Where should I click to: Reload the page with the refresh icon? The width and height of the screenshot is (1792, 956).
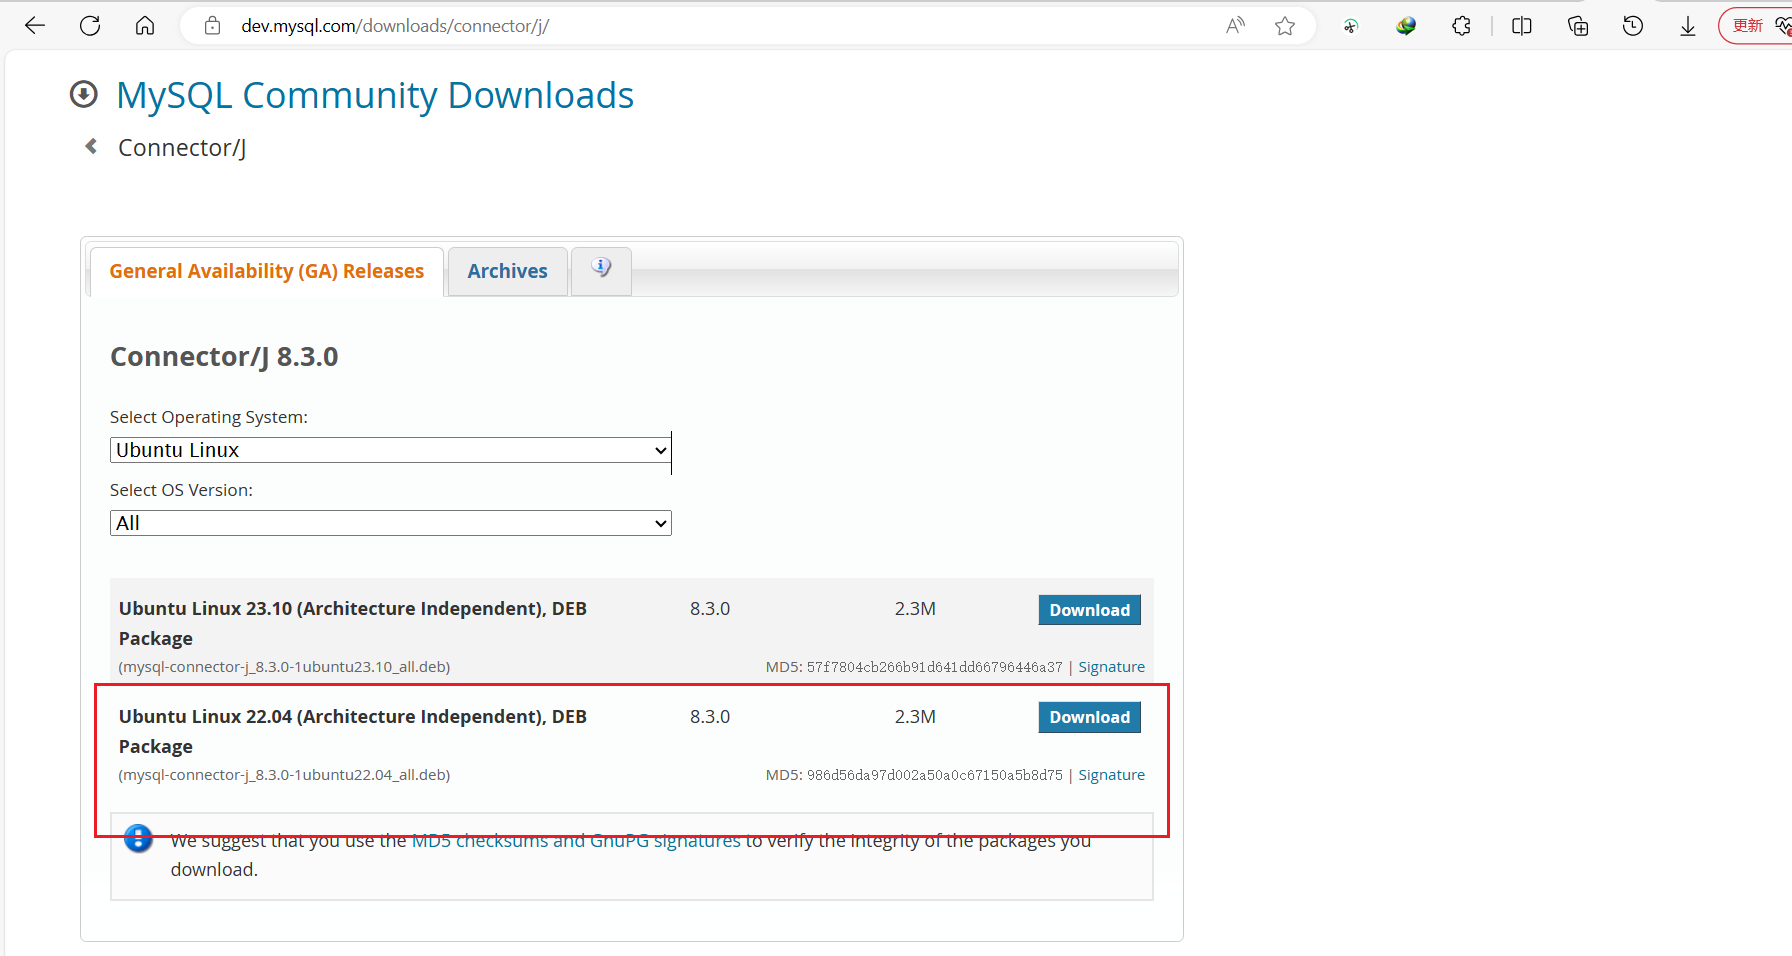[x=90, y=26]
